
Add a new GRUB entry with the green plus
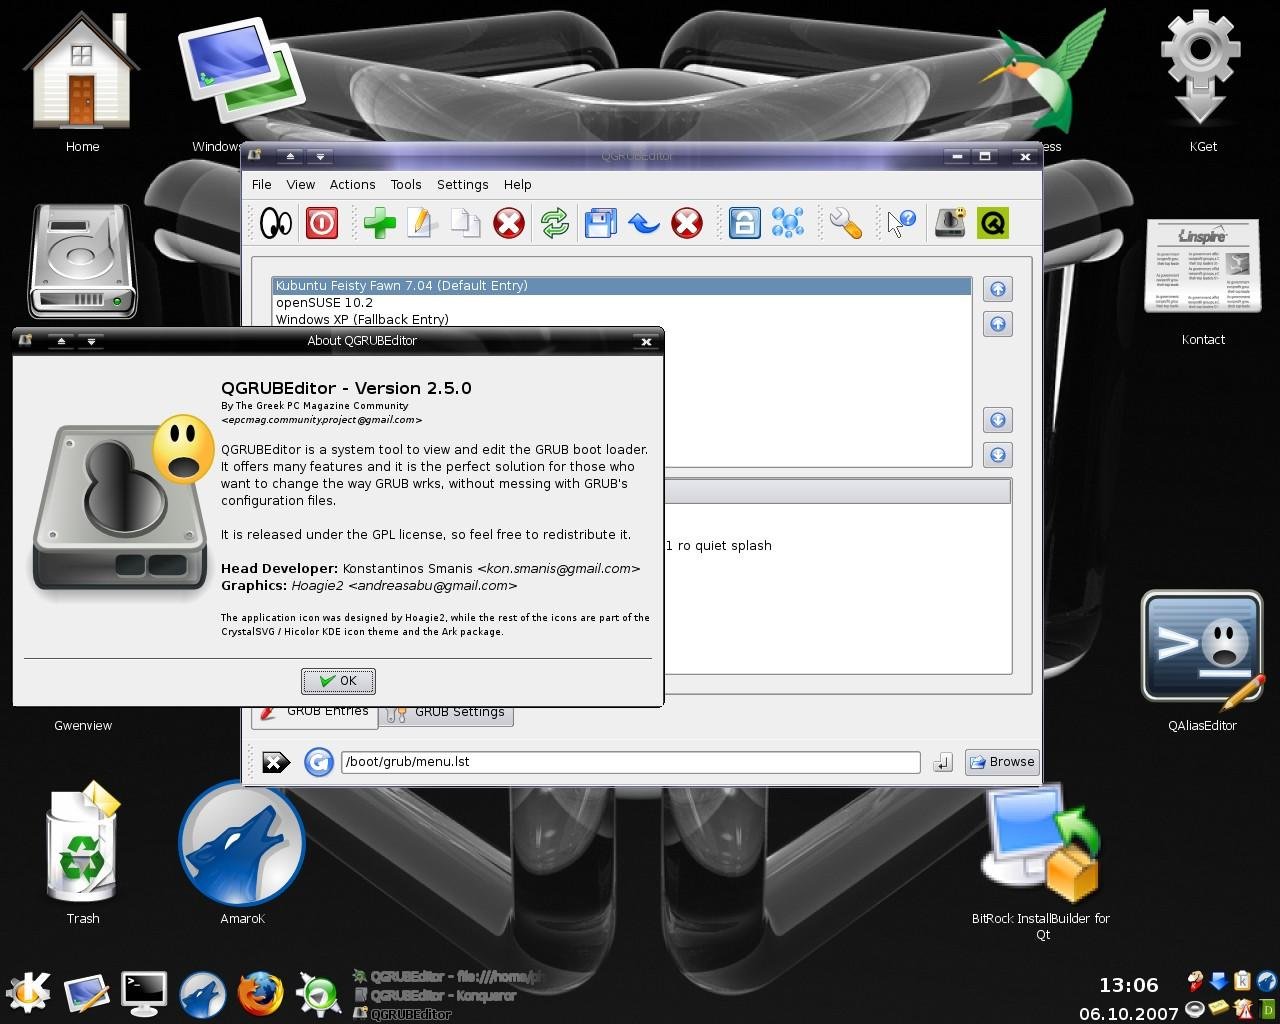click(379, 223)
